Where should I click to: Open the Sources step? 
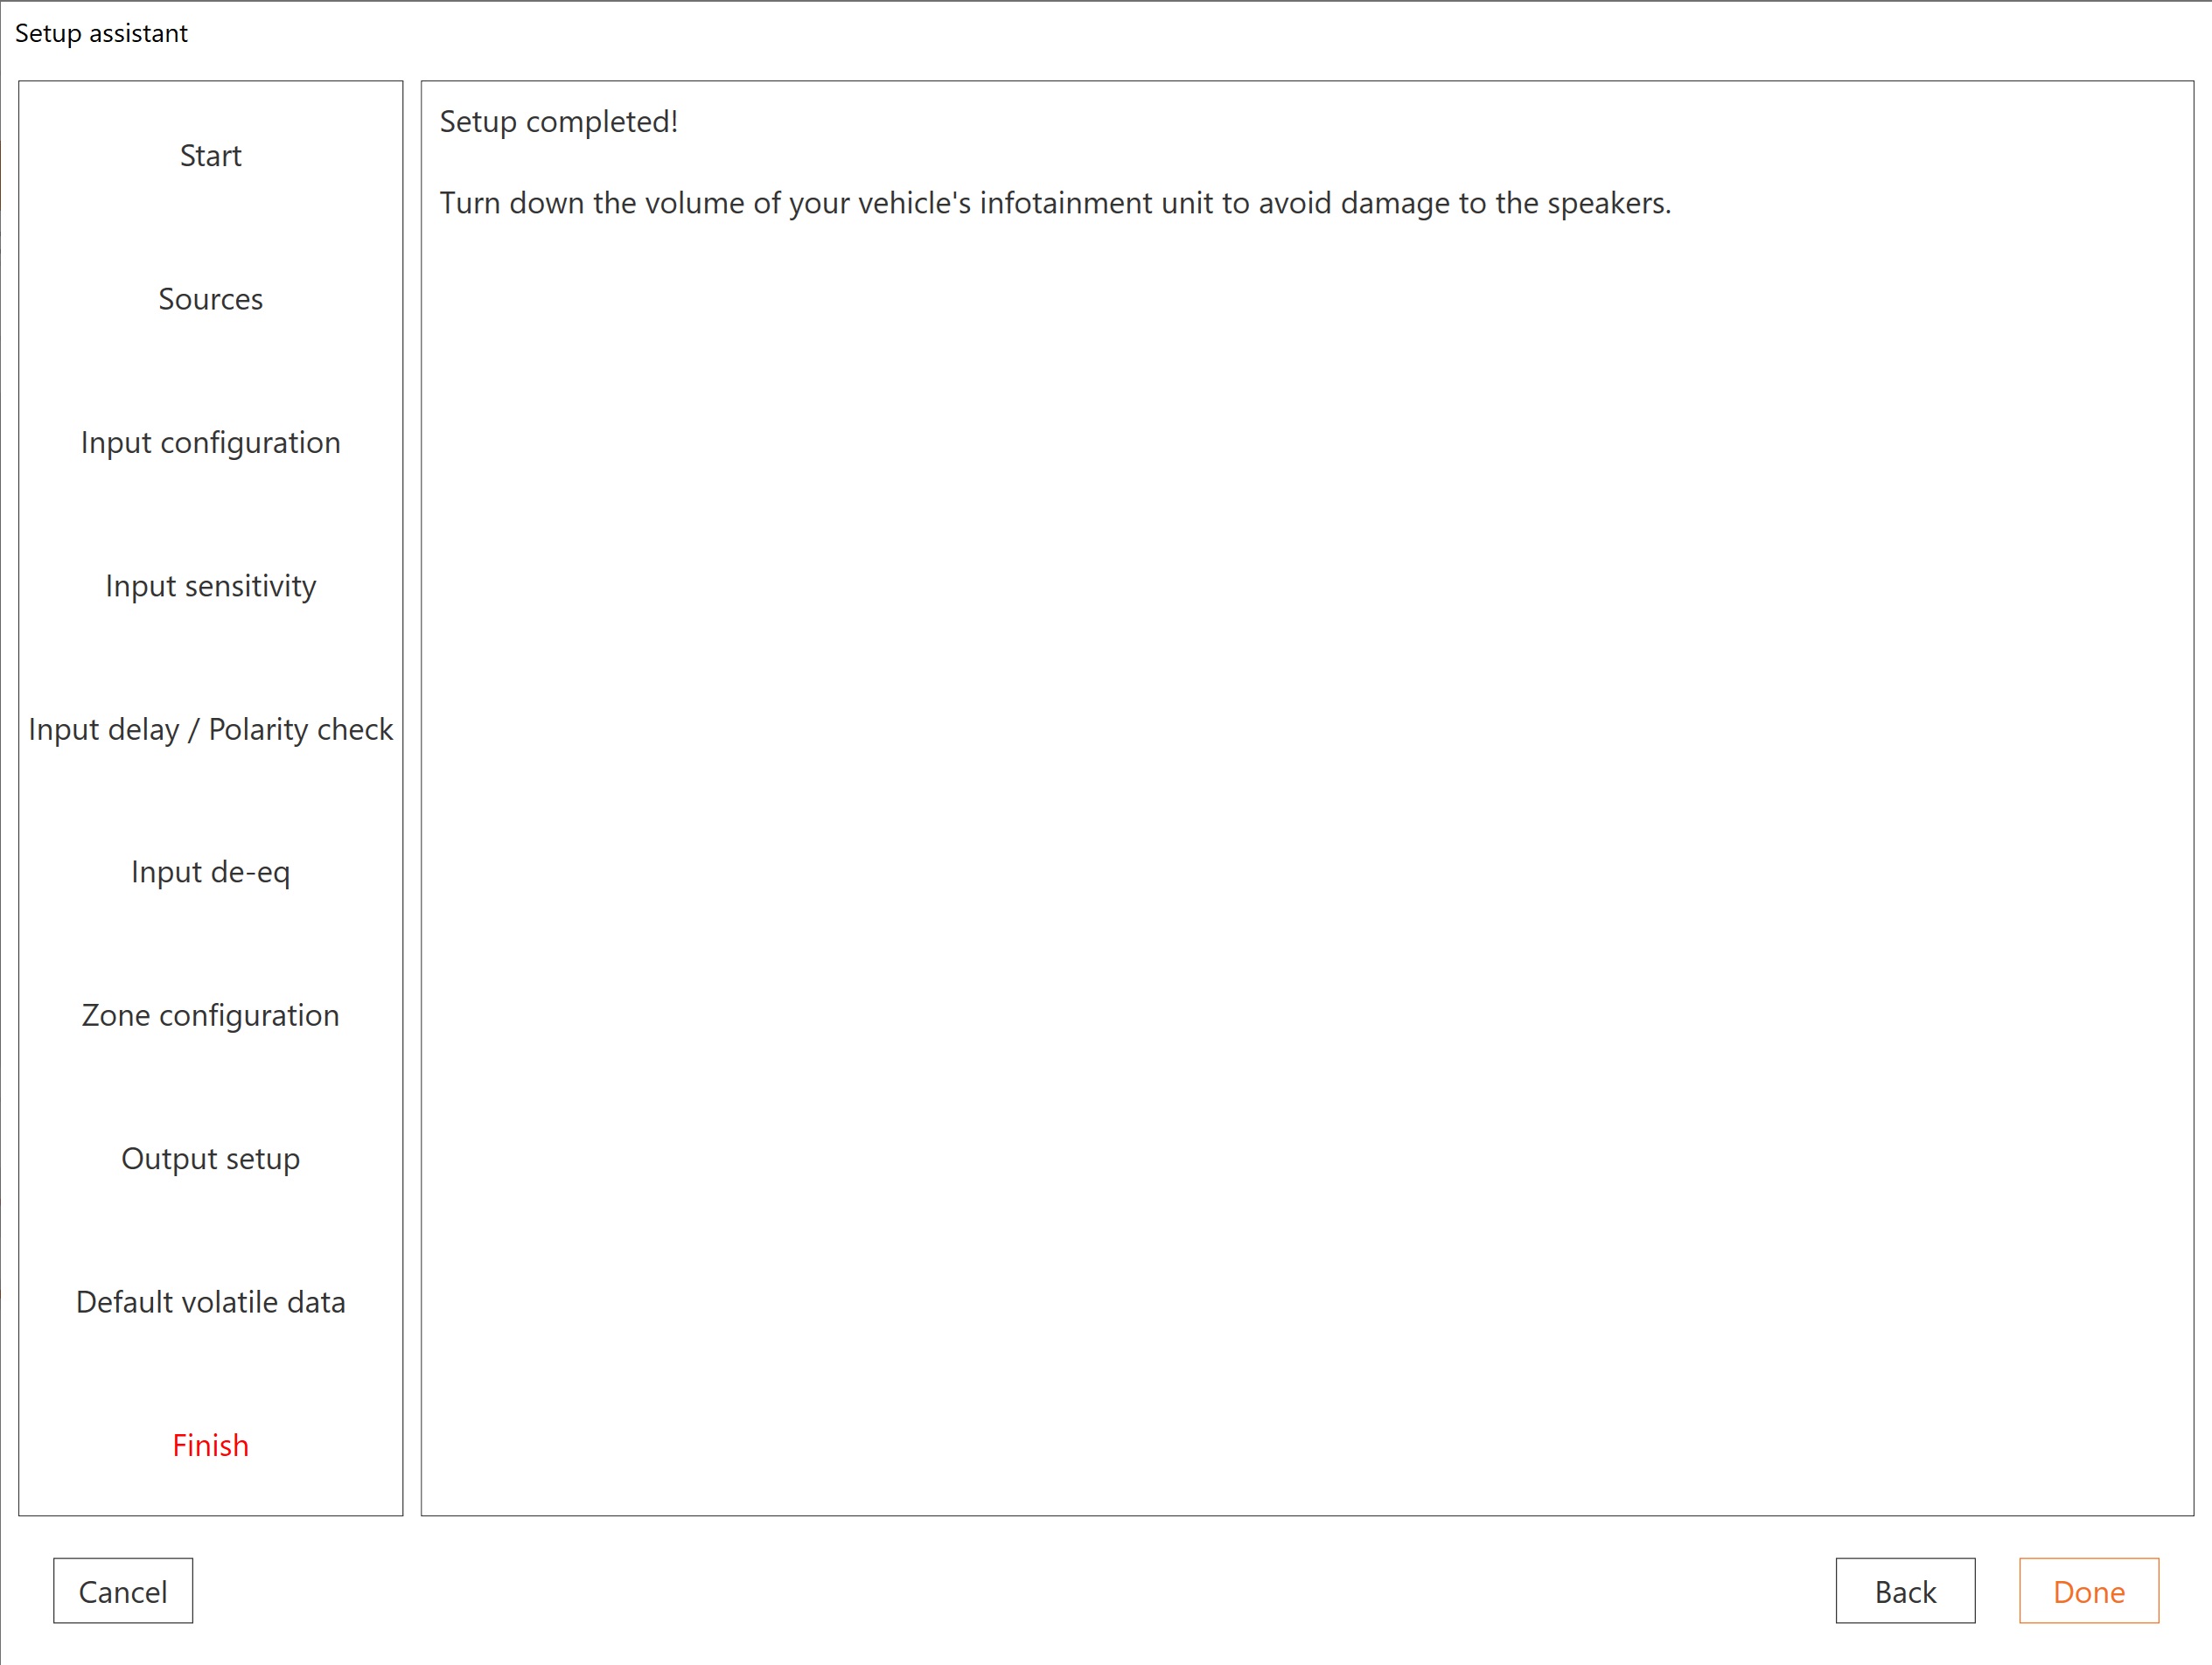coord(210,299)
